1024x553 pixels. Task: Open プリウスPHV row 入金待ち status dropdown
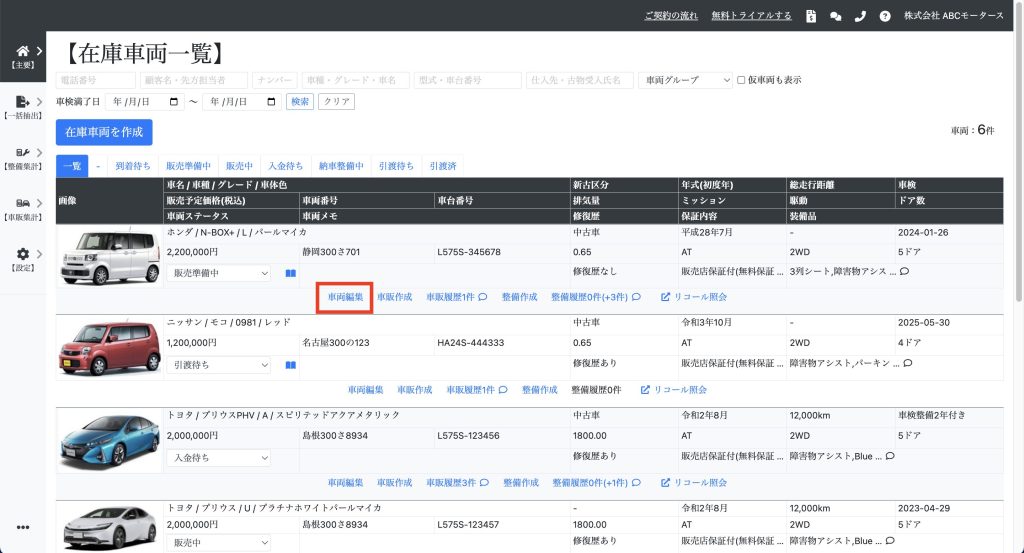point(219,458)
